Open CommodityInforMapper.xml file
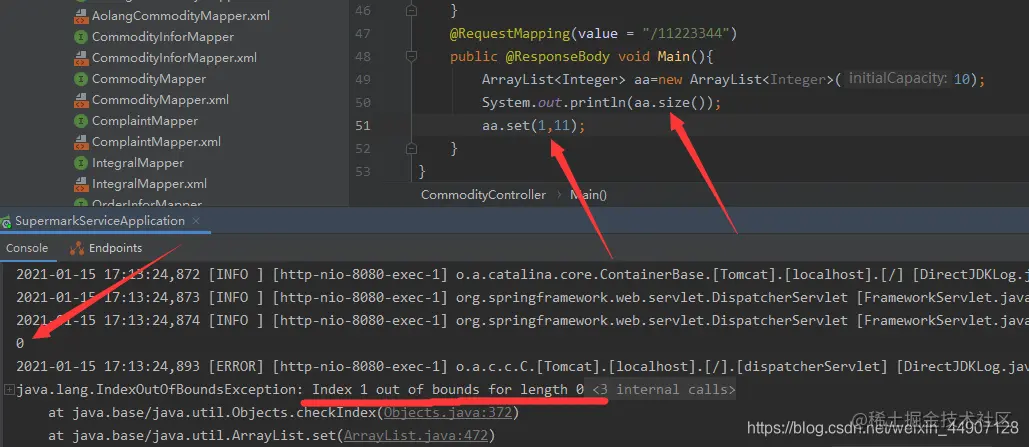 pos(174,58)
